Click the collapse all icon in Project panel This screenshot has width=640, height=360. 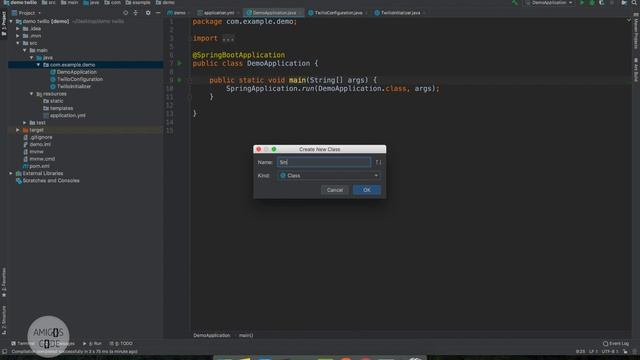point(136,13)
